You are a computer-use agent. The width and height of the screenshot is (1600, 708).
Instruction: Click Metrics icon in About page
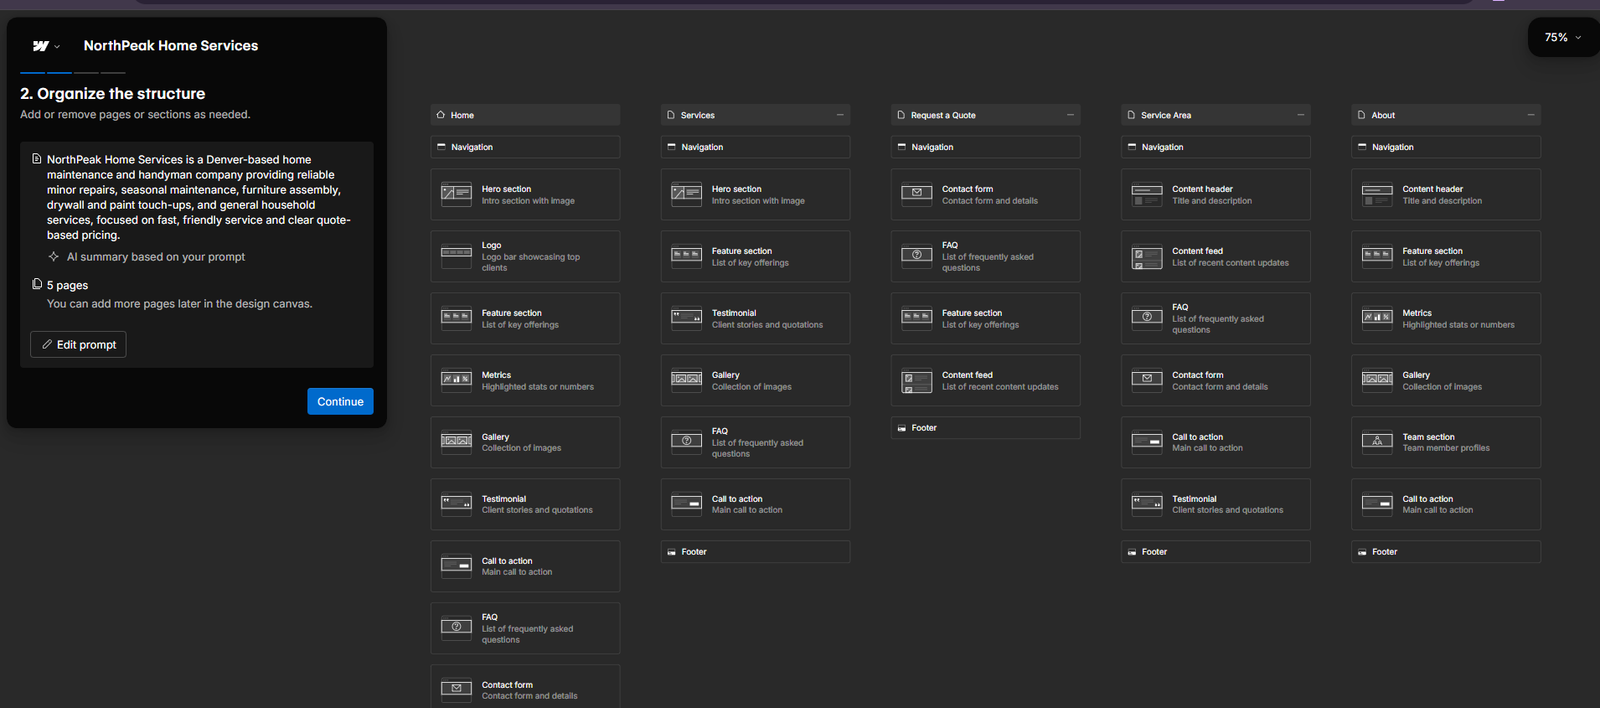pos(1377,318)
